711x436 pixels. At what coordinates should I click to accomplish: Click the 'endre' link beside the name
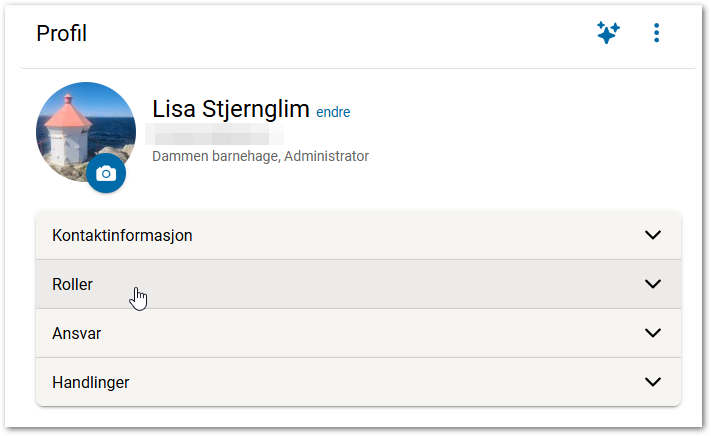tap(333, 112)
